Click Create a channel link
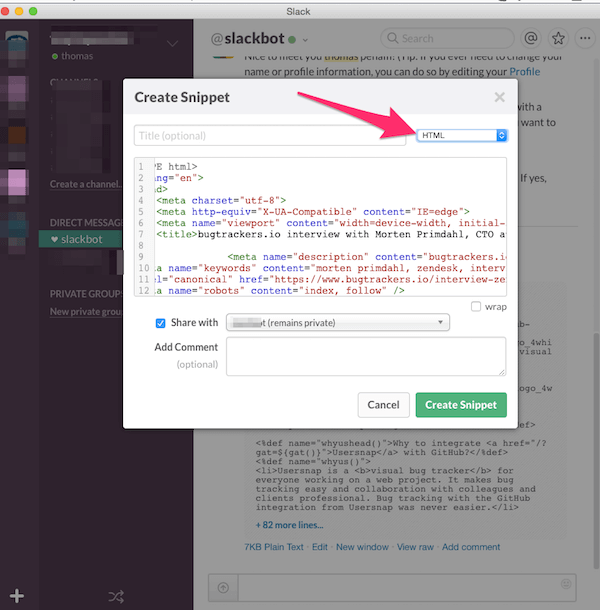600x610 pixels. pos(86,184)
